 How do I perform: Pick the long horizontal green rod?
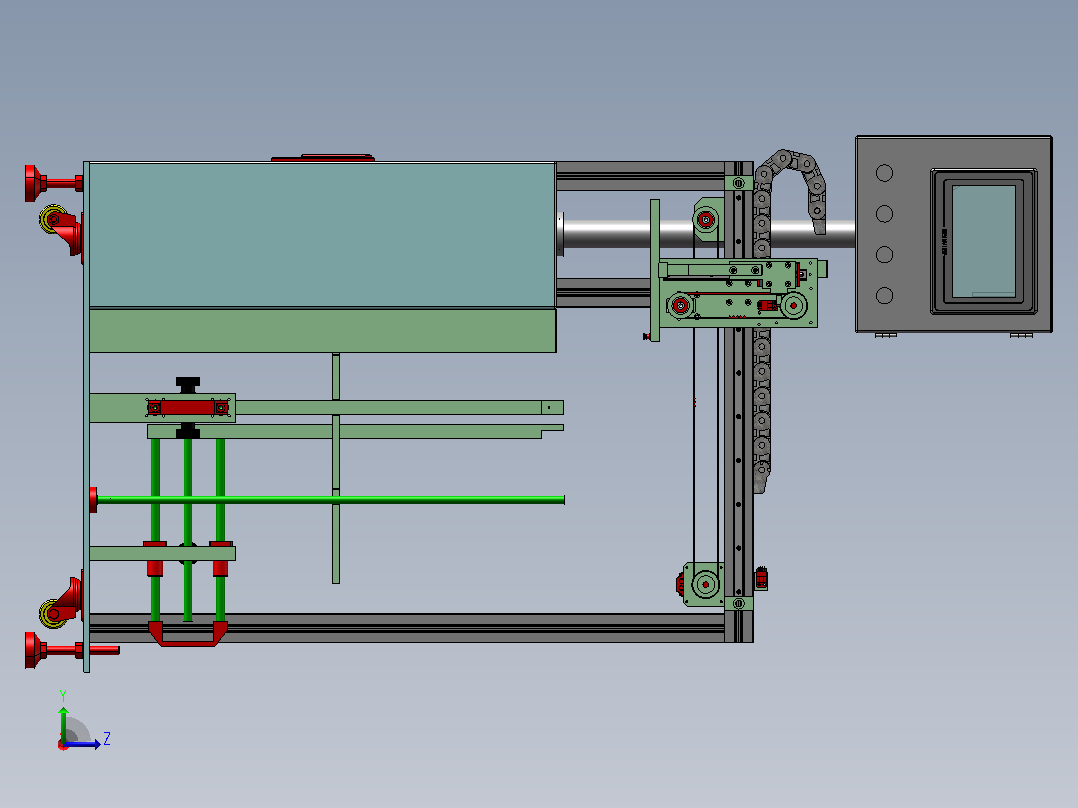331,500
